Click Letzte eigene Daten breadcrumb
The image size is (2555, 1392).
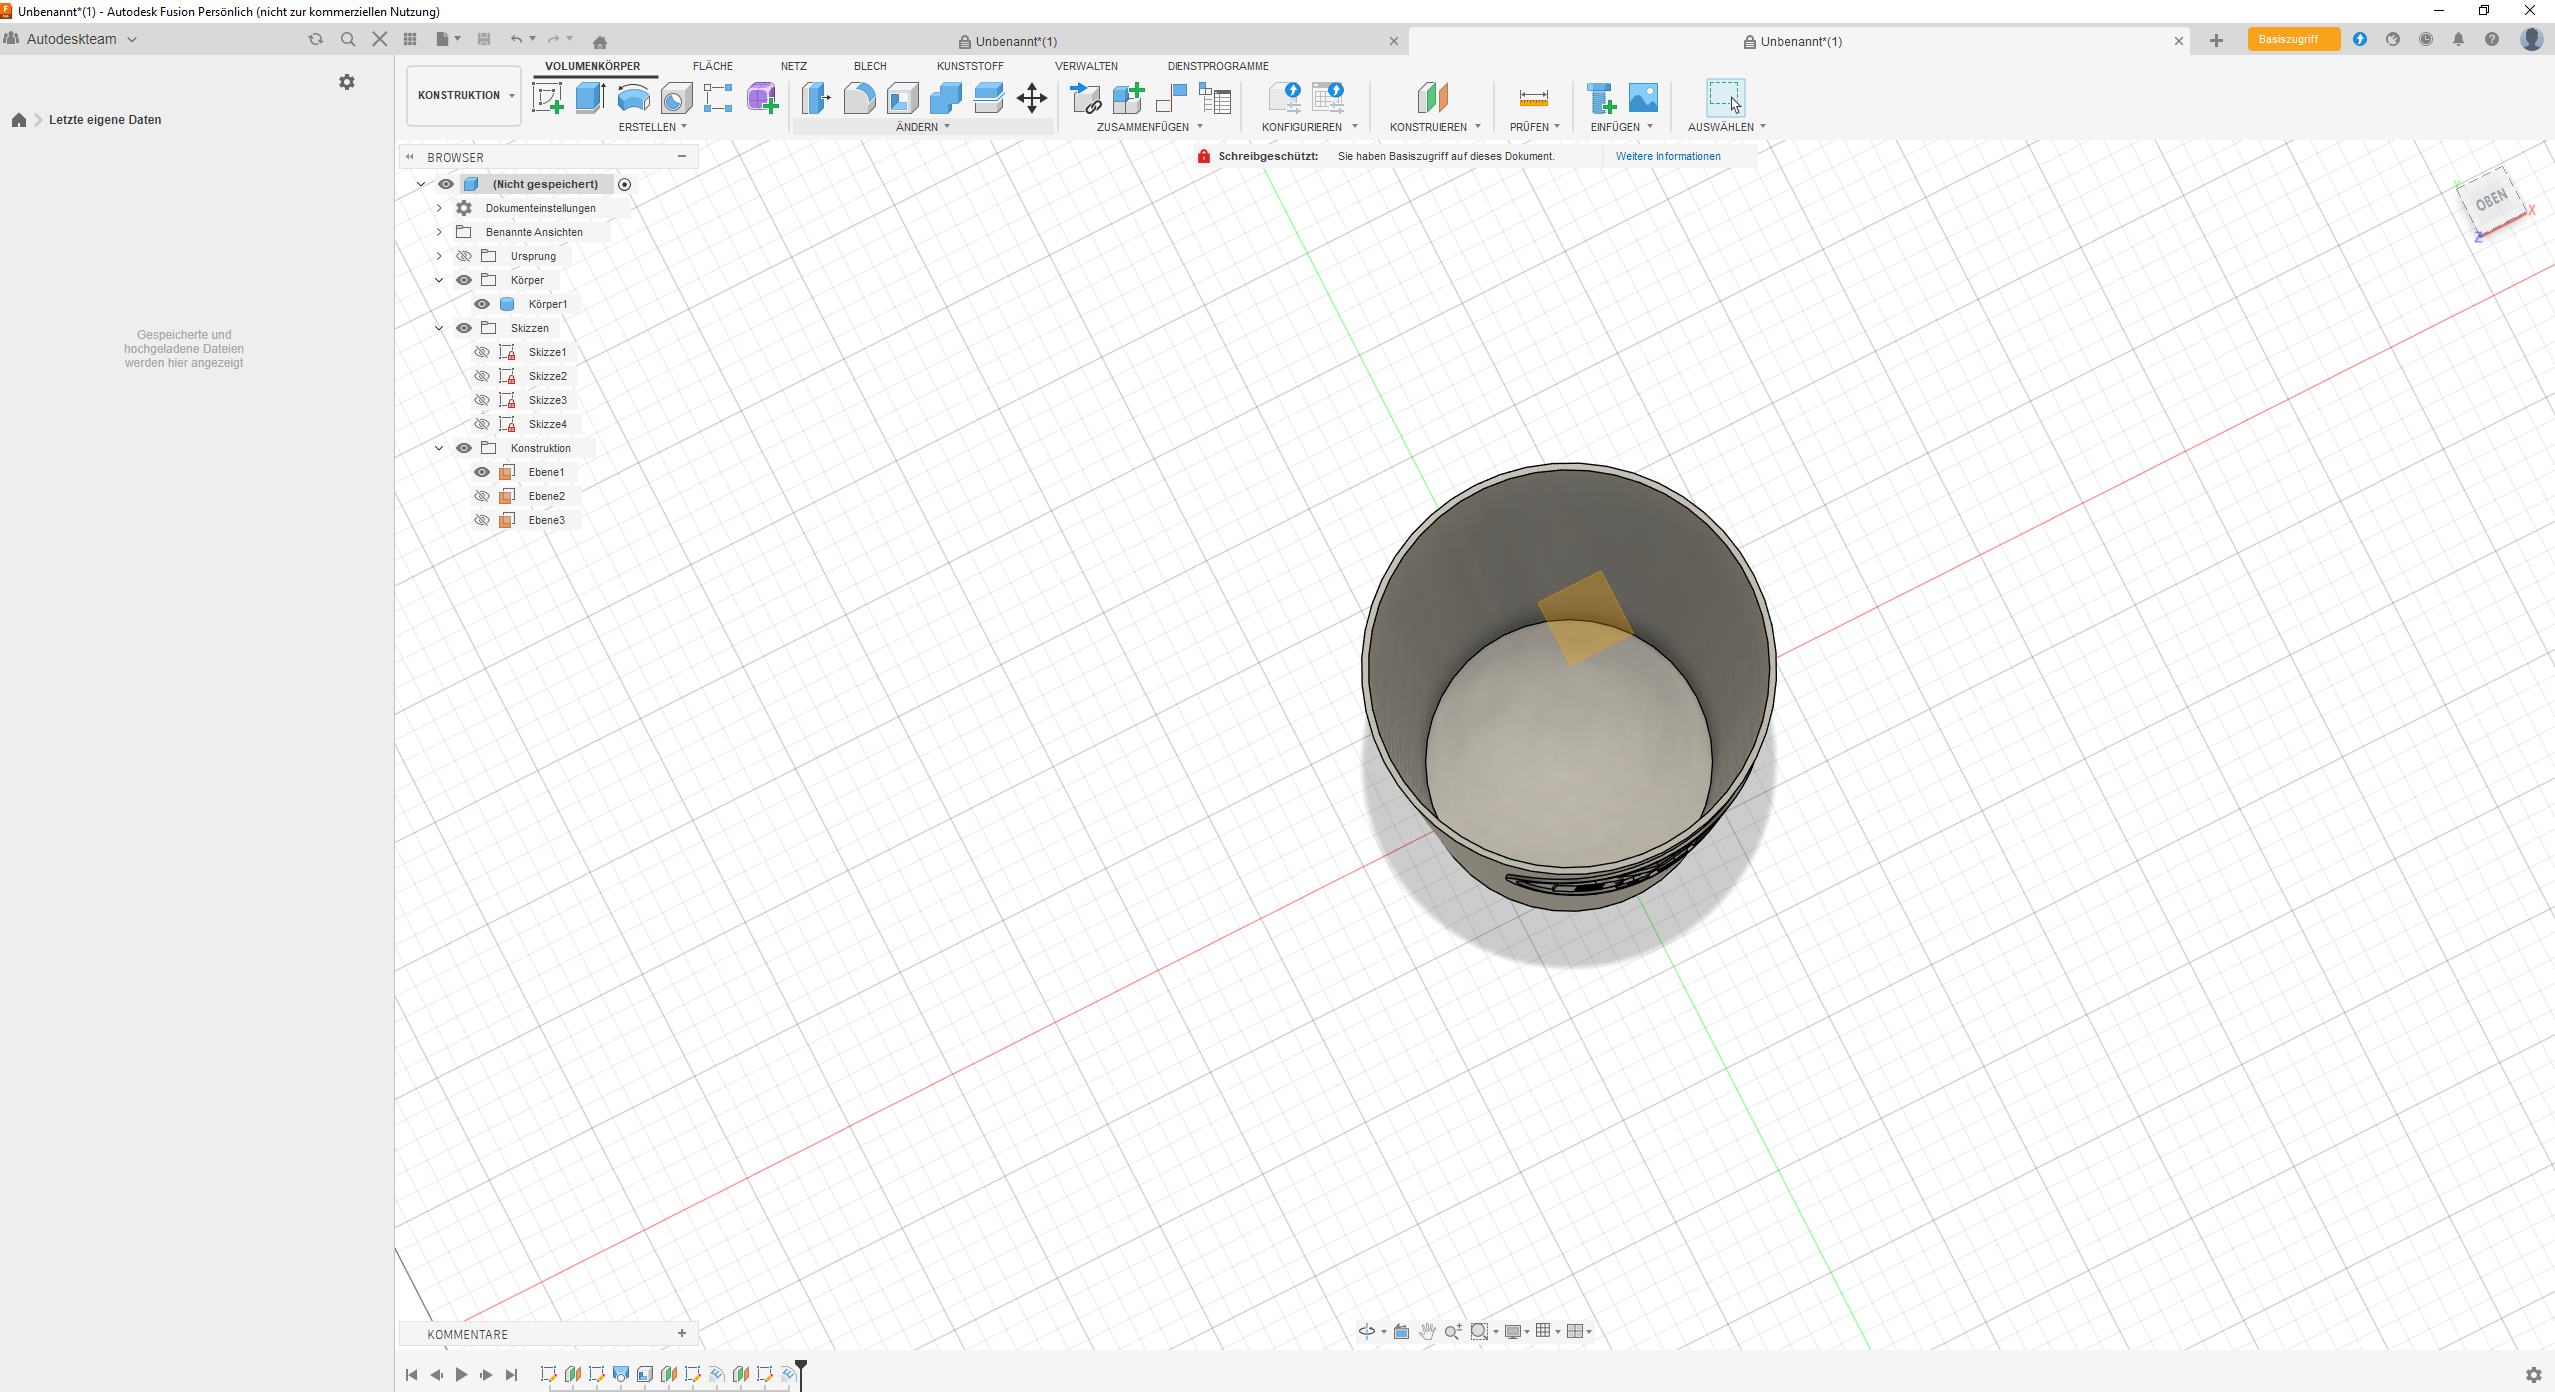[105, 120]
